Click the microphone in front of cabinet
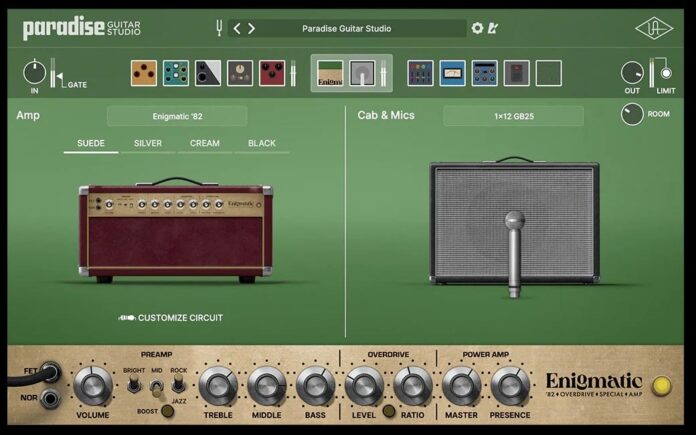This screenshot has width=696, height=435. pyautogui.click(x=514, y=254)
